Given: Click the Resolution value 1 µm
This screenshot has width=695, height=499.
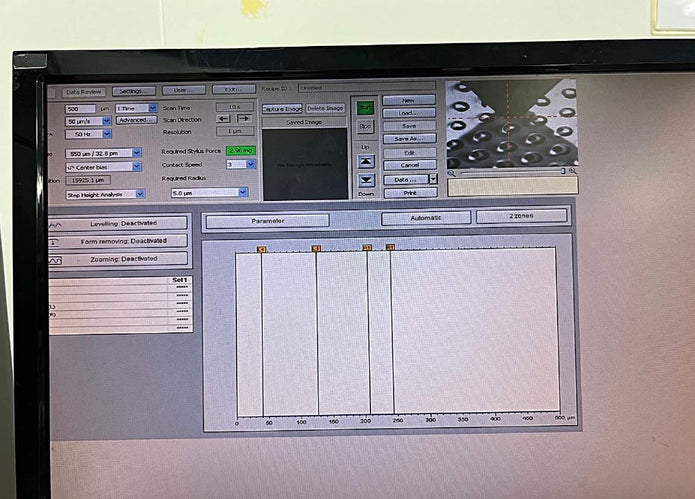Looking at the screenshot, I should [235, 131].
